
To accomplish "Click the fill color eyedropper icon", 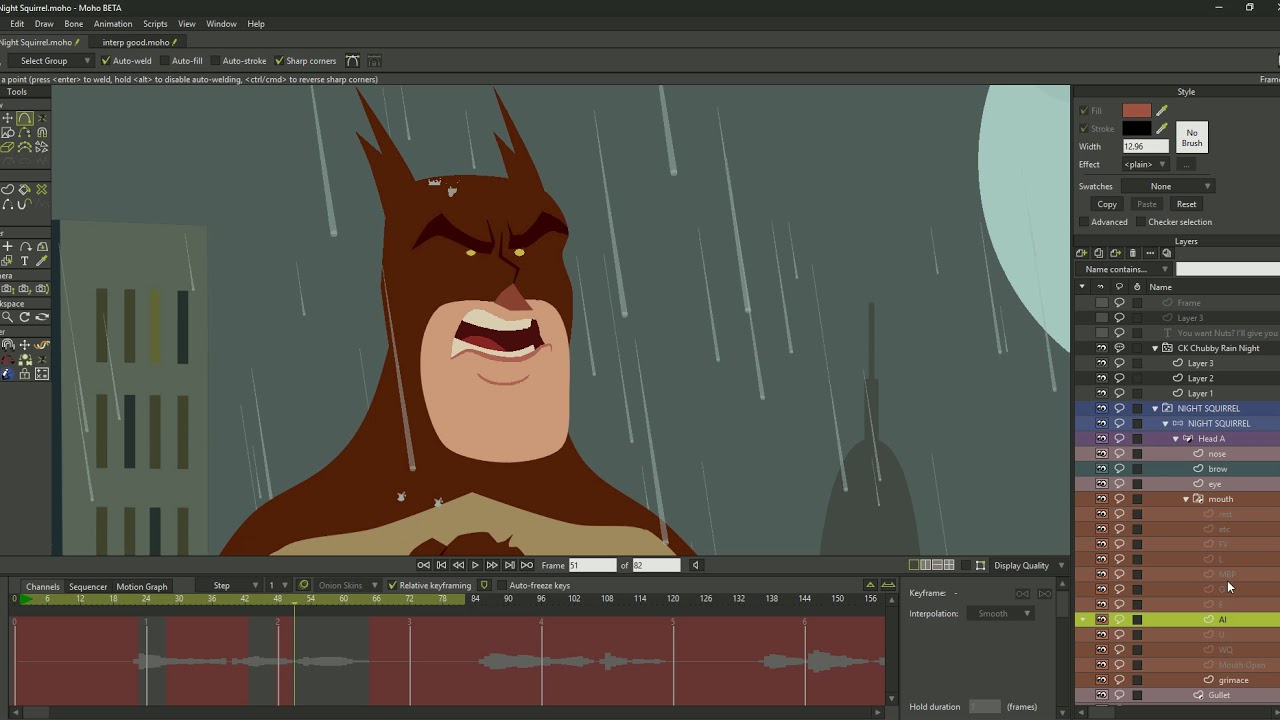I will (x=1161, y=110).
